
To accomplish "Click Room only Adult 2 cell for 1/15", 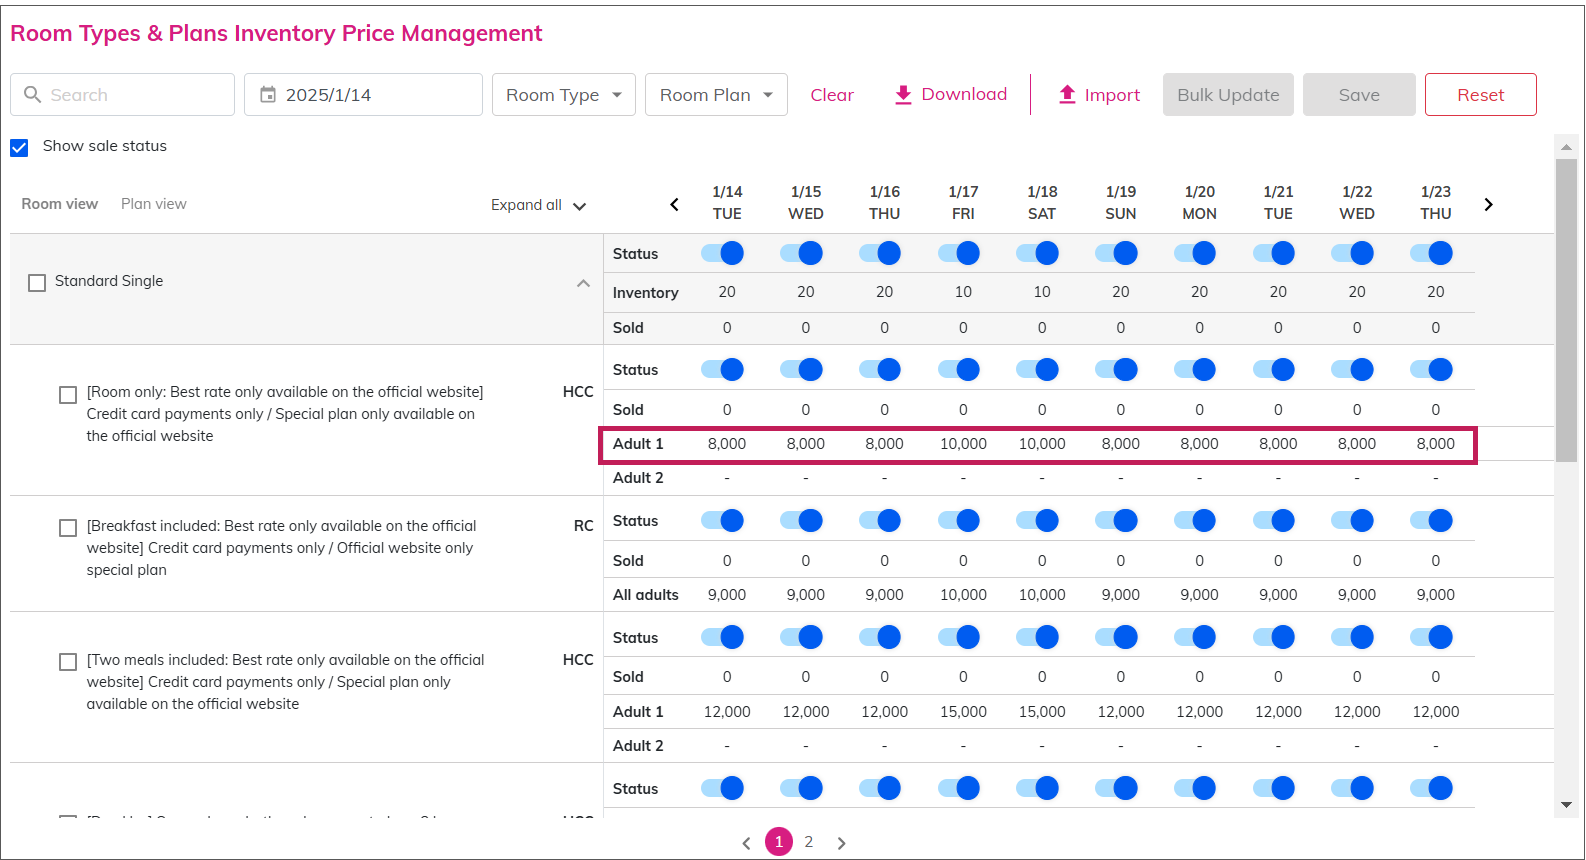I will 806,478.
